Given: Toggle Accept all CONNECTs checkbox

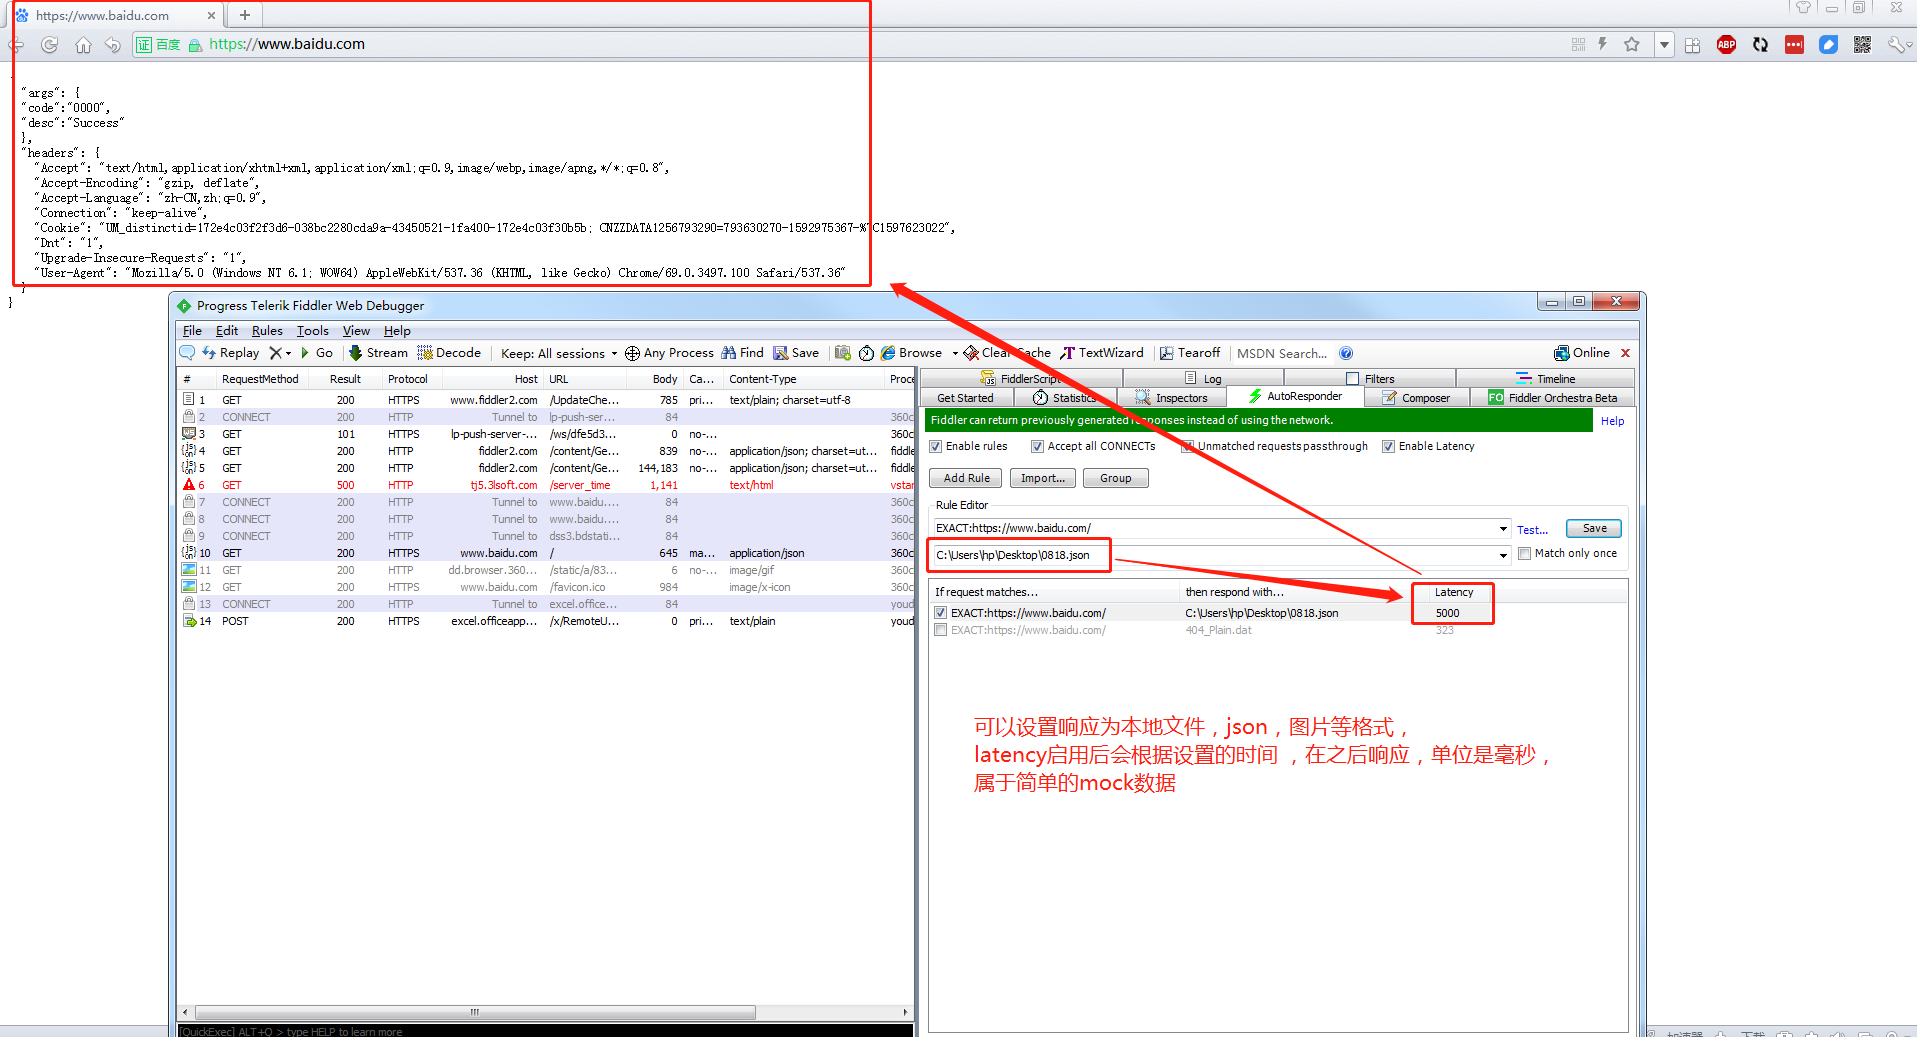Looking at the screenshot, I should [1038, 446].
